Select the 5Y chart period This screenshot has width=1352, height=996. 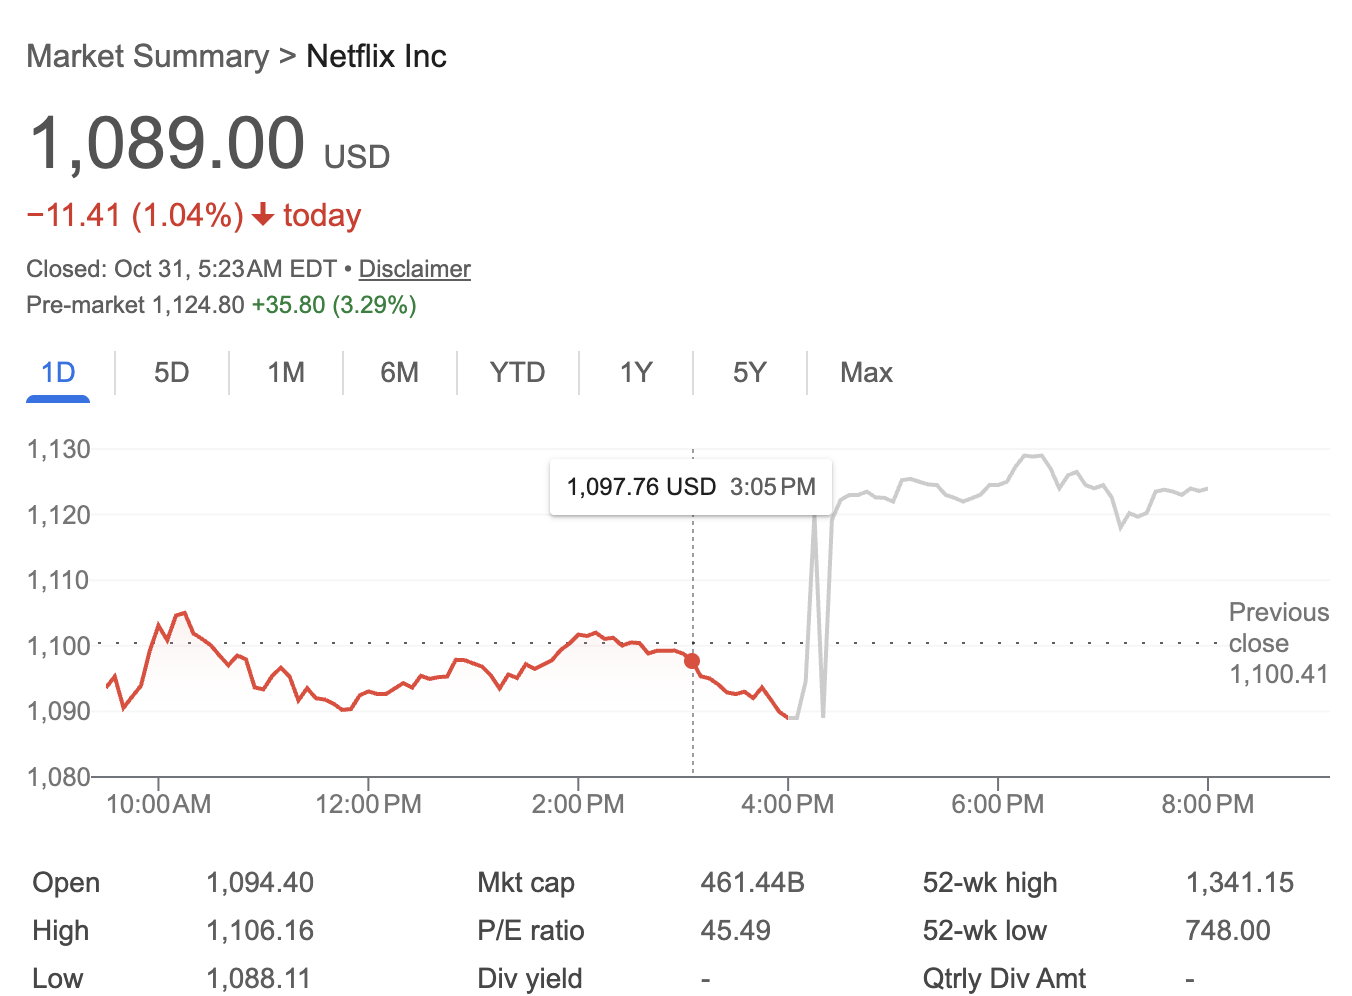coord(749,372)
